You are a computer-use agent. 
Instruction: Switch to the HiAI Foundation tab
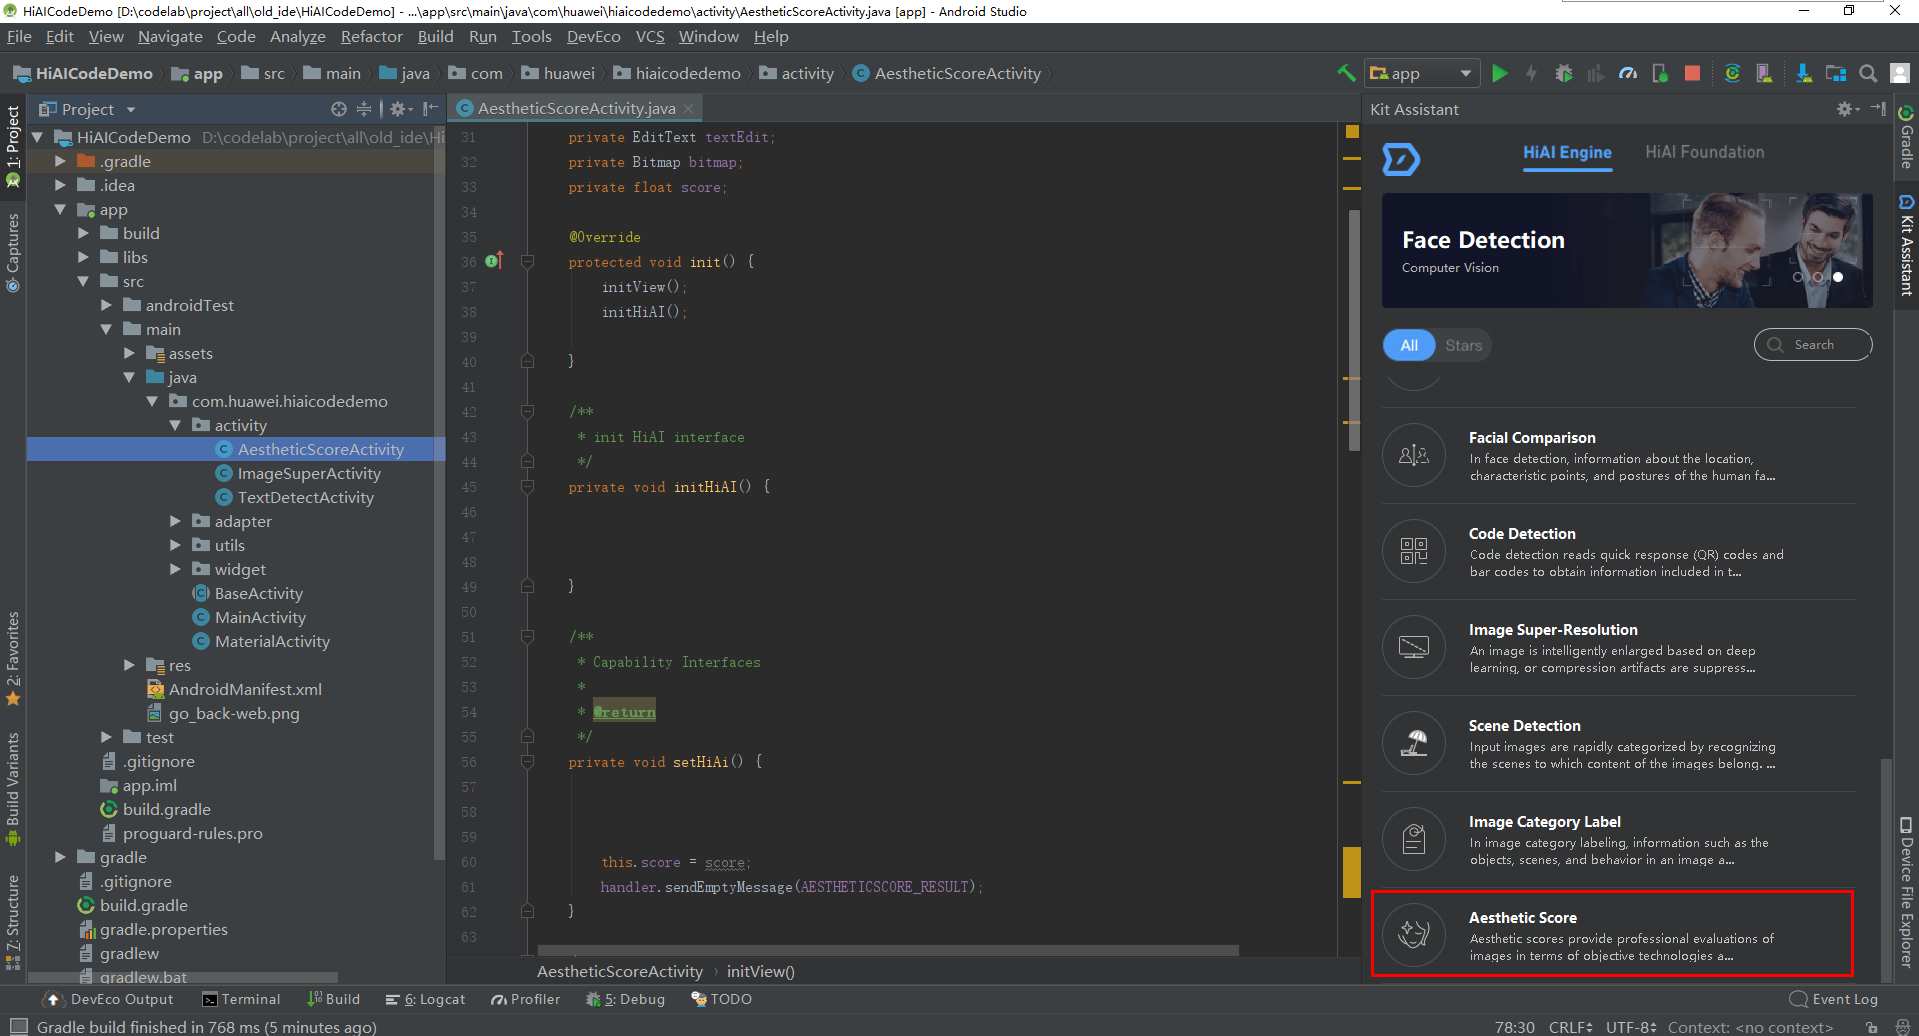[x=1704, y=152]
